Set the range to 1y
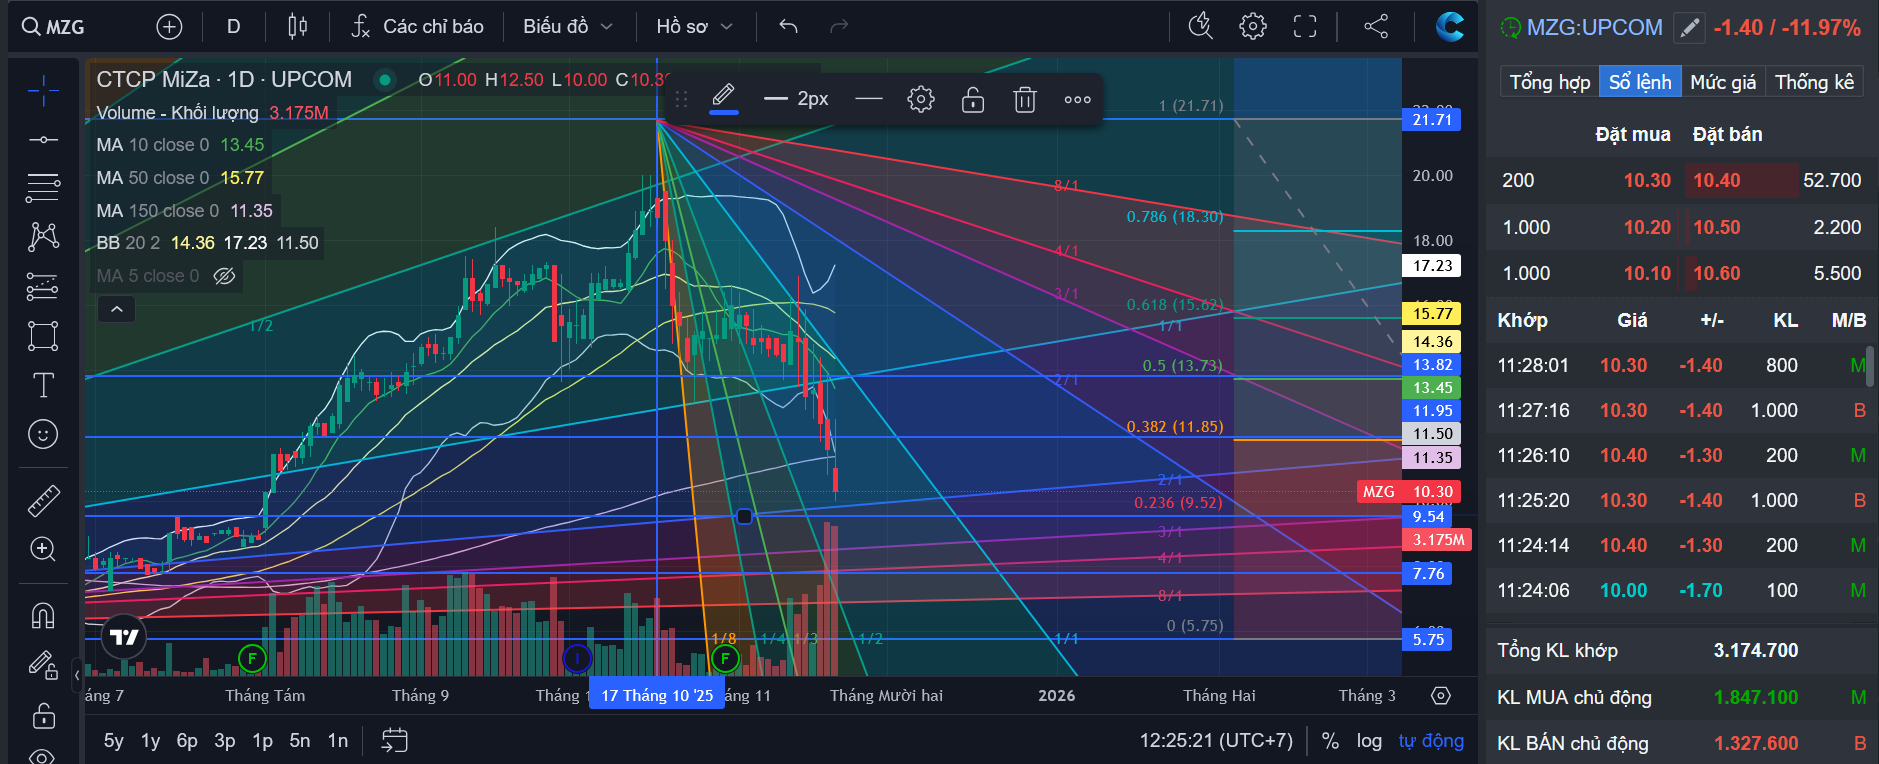Image resolution: width=1879 pixels, height=764 pixels. (150, 741)
